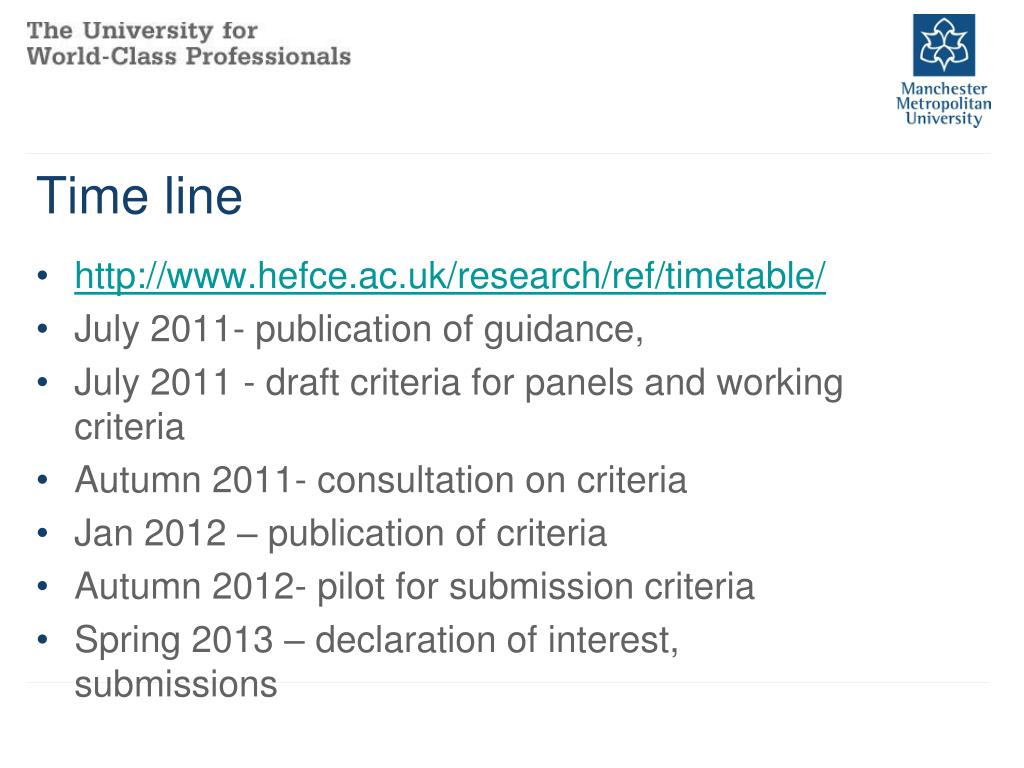Click 'Spring 2013 – declaration of interest' text
This screenshot has height=768, width=1024.
point(376,638)
